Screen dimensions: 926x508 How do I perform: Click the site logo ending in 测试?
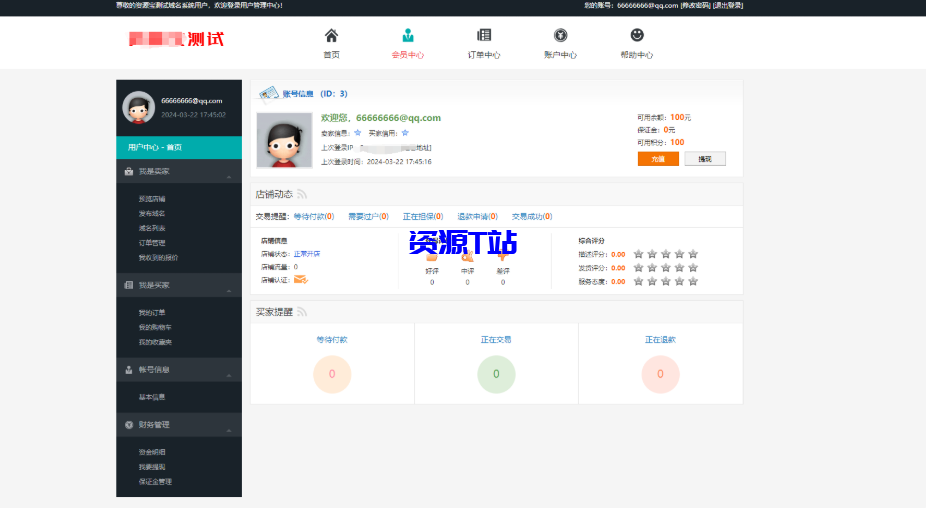pos(176,39)
